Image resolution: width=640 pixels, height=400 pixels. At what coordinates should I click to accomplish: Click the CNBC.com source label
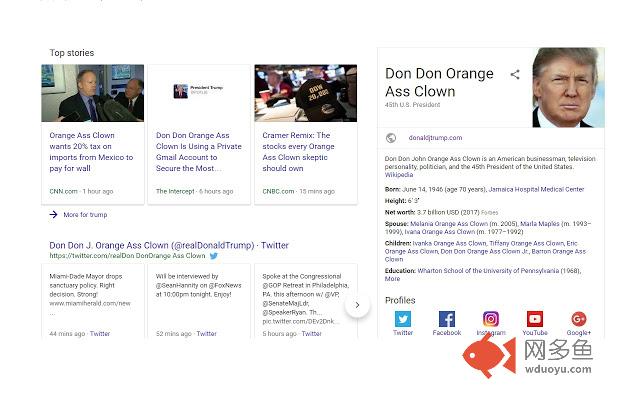tap(278, 191)
